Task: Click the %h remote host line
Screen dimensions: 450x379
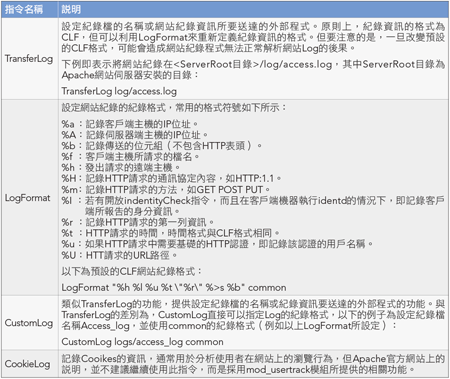Action: (x=121, y=167)
